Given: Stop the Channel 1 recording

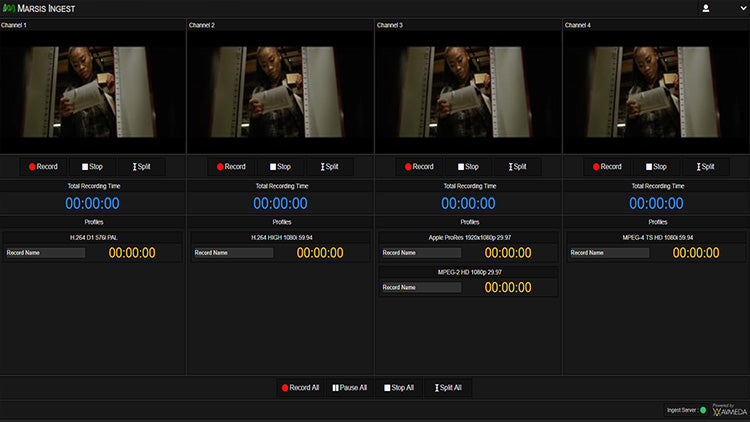Looking at the screenshot, I should click(x=94, y=167).
